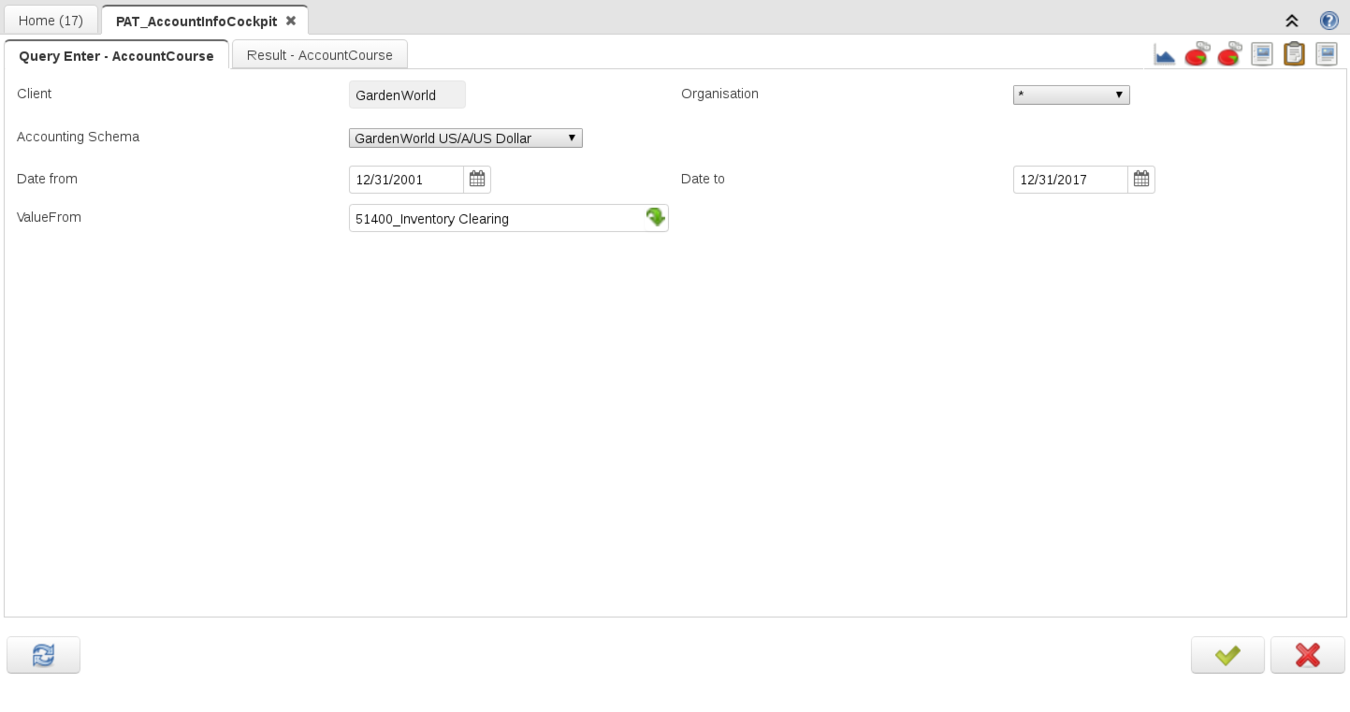Open the Accounting Schema dropdown

pyautogui.click(x=465, y=138)
